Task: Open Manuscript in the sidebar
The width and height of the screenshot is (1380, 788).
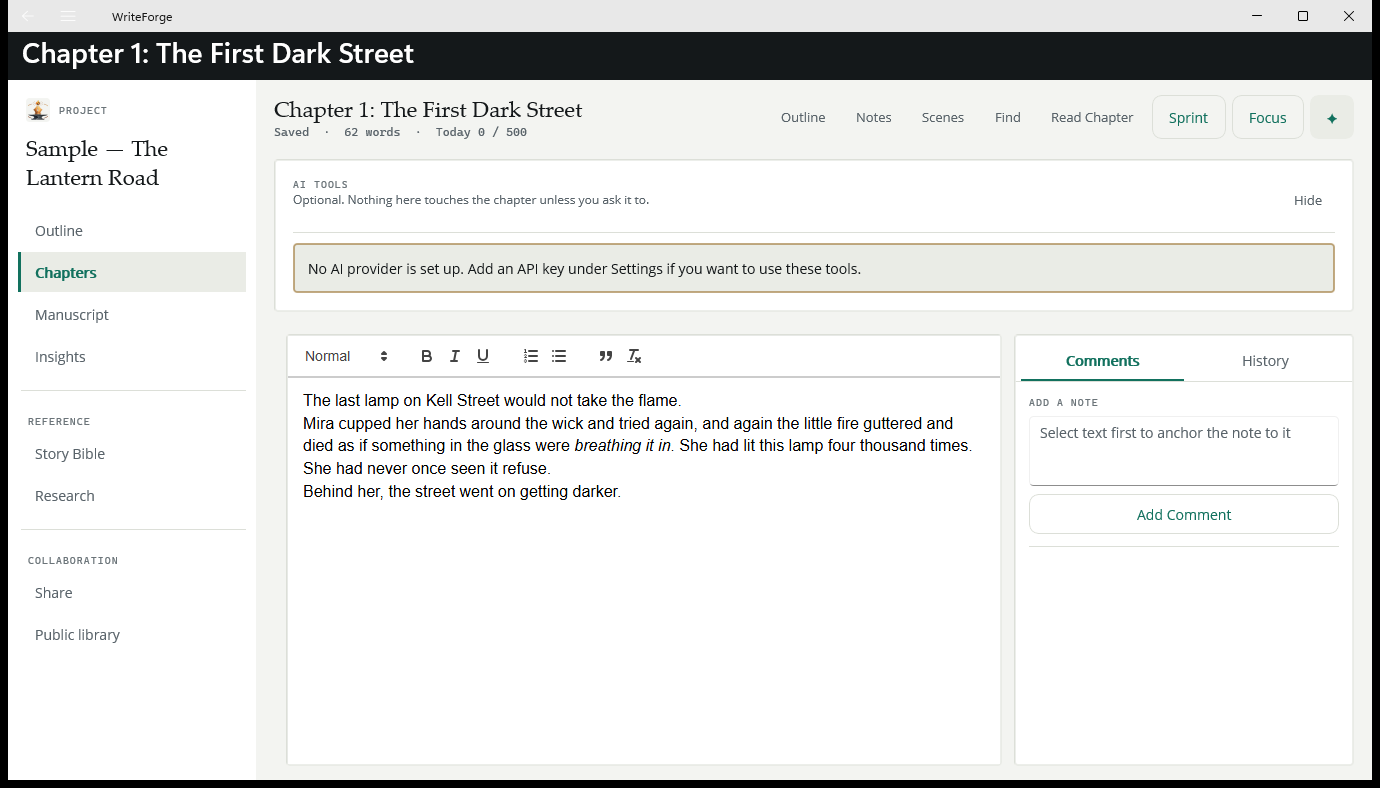Action: pos(132,315)
